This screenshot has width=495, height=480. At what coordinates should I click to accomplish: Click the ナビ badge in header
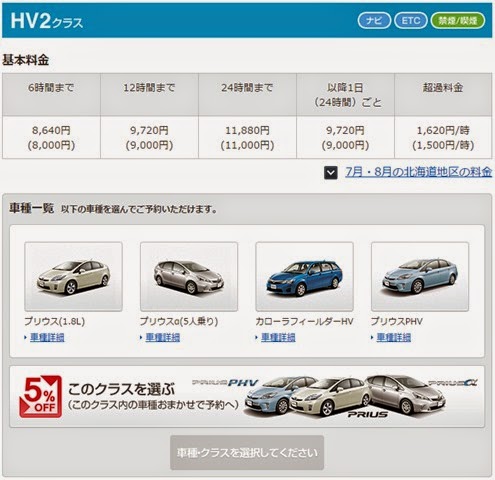[x=374, y=21]
